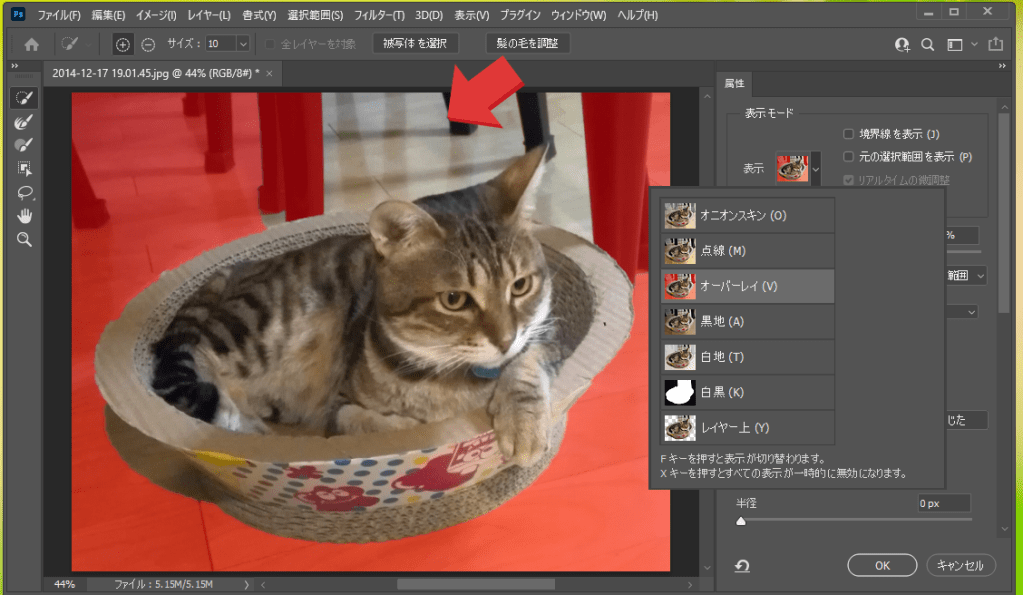Select the Quick Selection tool in the toolbar

point(24,98)
